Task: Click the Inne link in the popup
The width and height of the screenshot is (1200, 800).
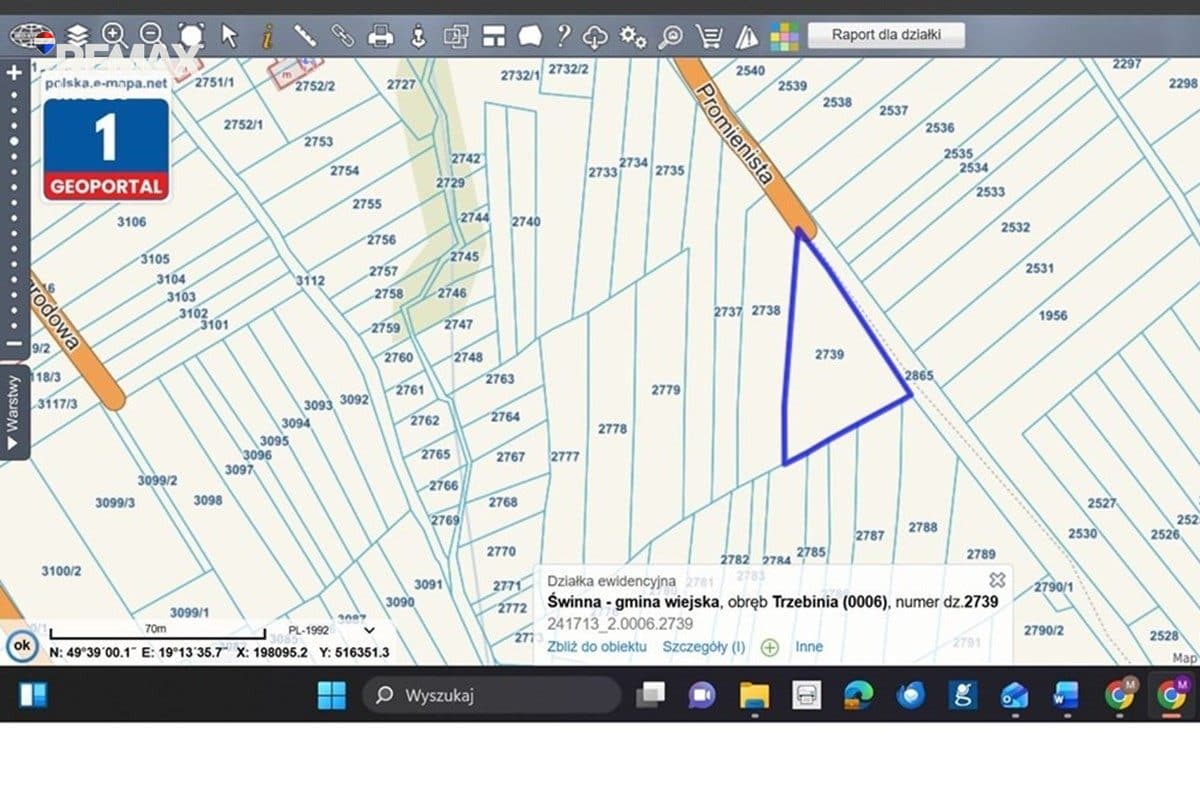Action: tap(809, 646)
